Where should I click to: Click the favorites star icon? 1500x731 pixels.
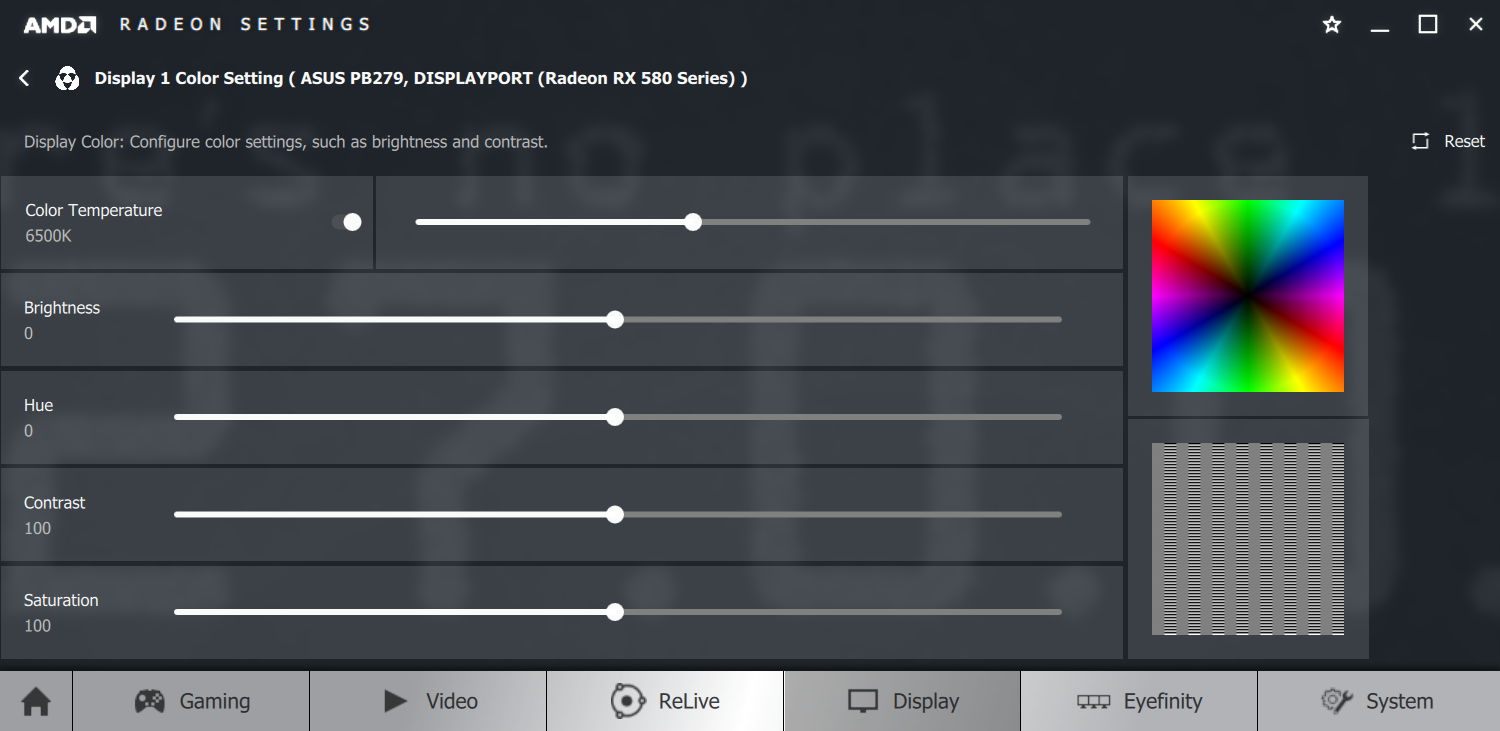point(1332,25)
